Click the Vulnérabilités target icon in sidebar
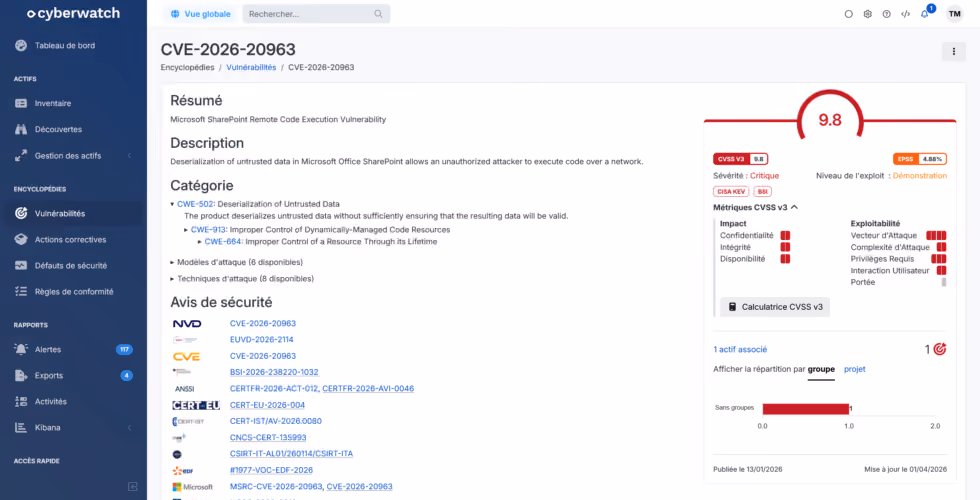 pyautogui.click(x=21, y=213)
